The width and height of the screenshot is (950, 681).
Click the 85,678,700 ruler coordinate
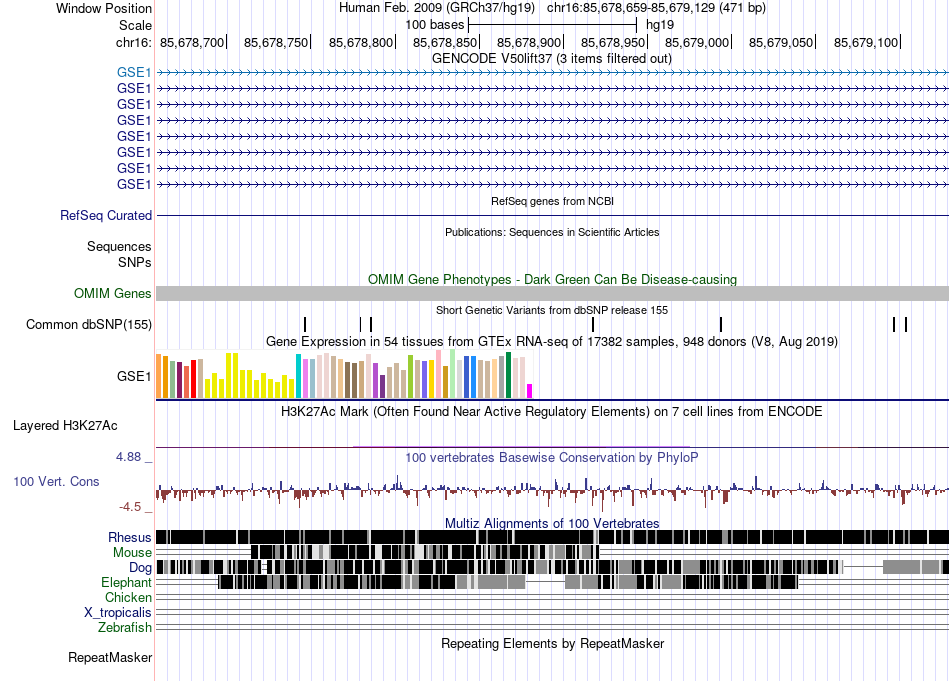(x=191, y=42)
